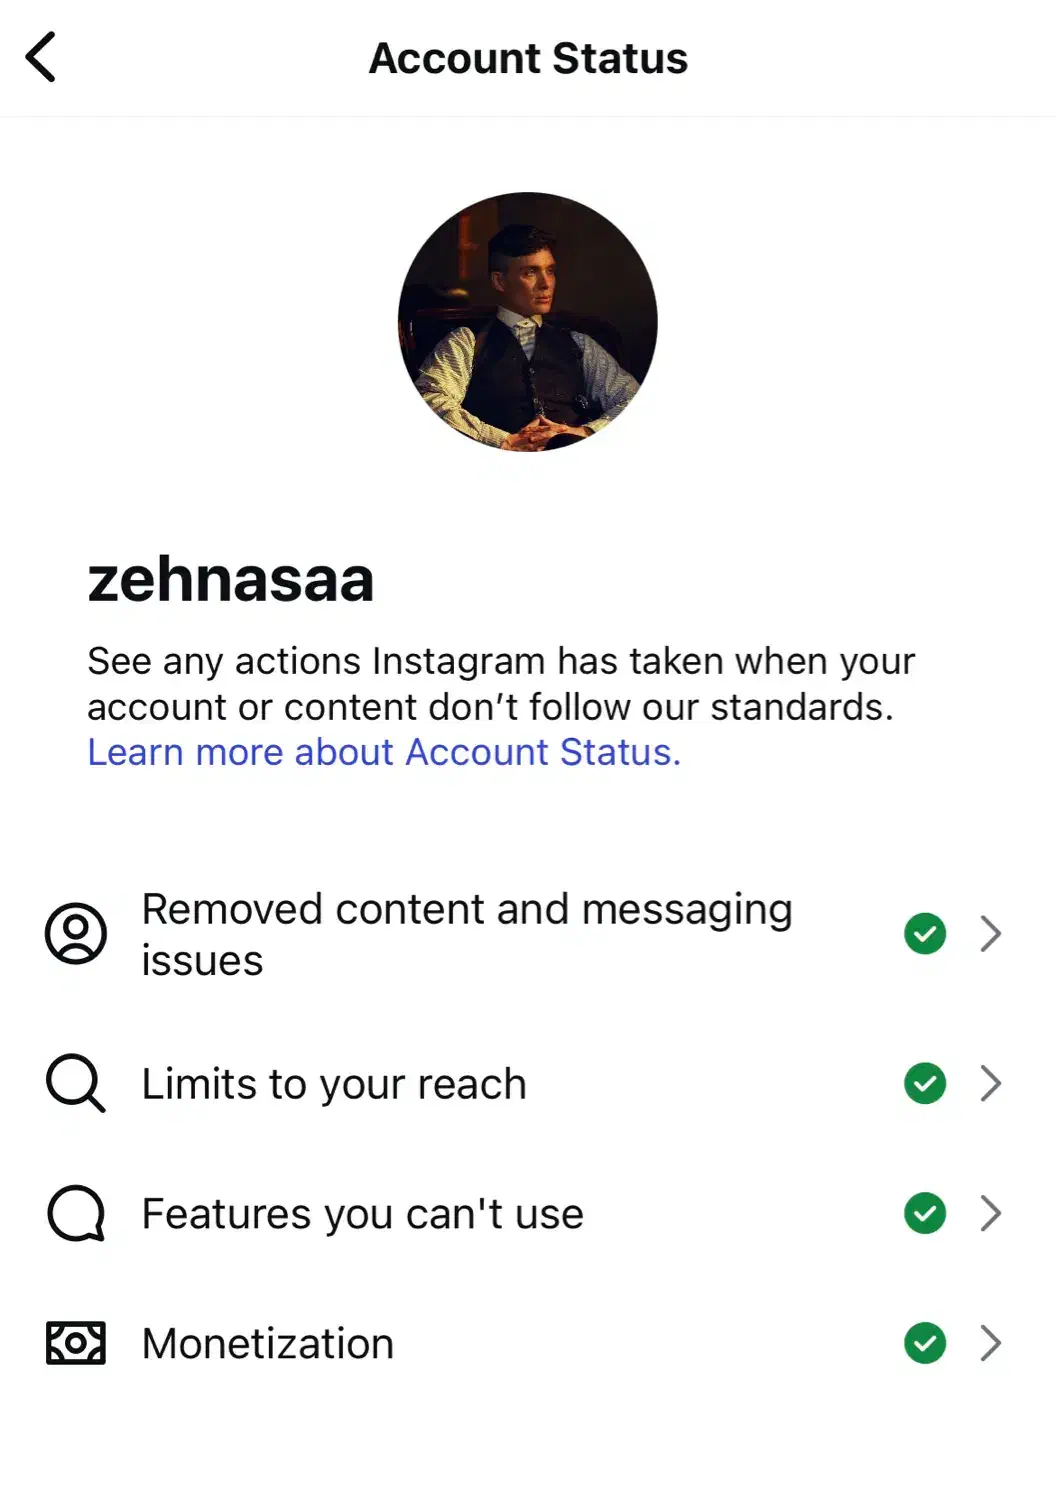The height and width of the screenshot is (1500, 1056).
Task: Click green checkmark for Features you can't use
Action: point(925,1213)
